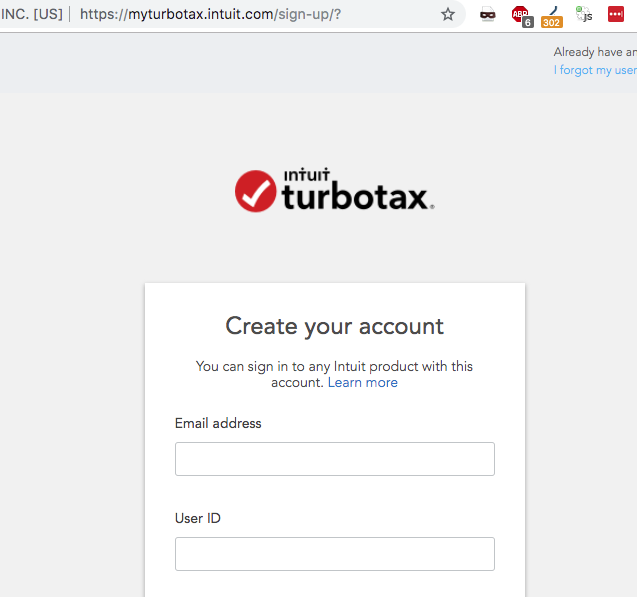Click the Email address label

click(218, 423)
